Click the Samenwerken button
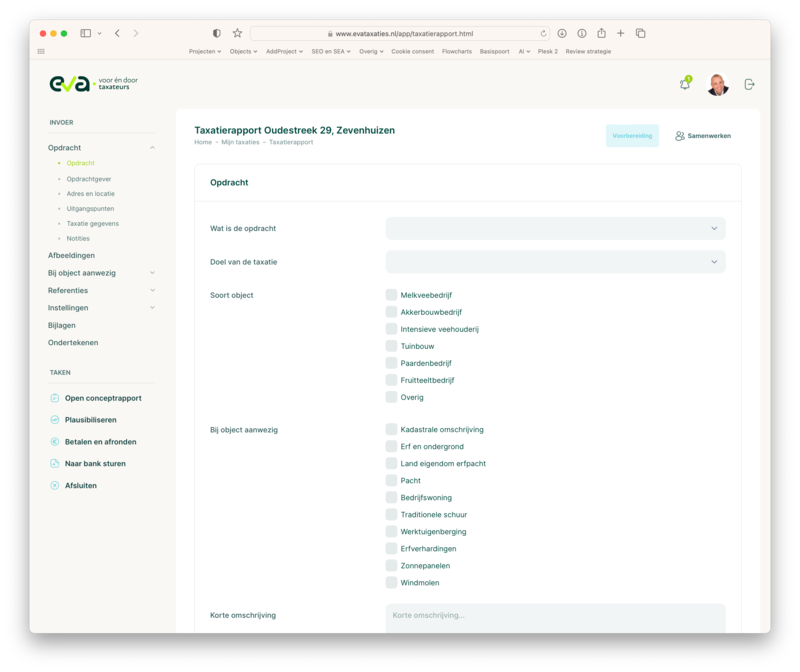 703,136
